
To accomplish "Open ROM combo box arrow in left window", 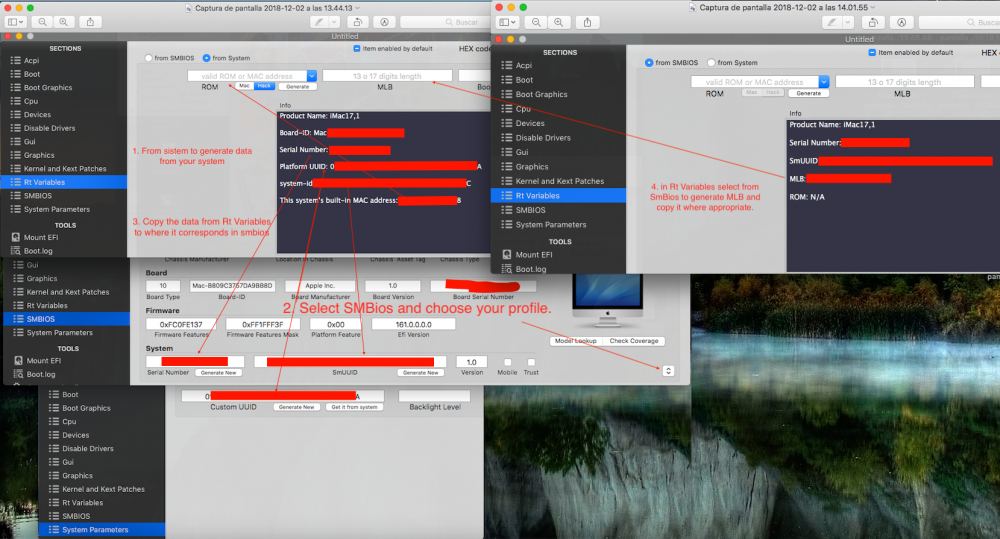I will point(311,76).
